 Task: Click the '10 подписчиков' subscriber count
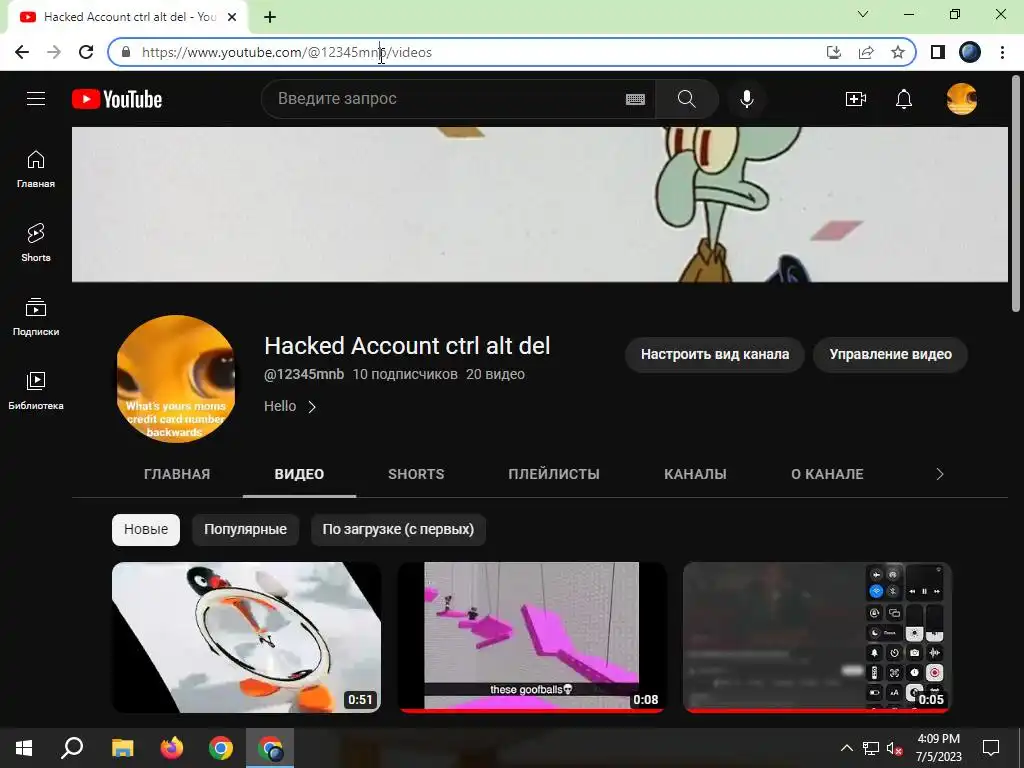(x=405, y=374)
